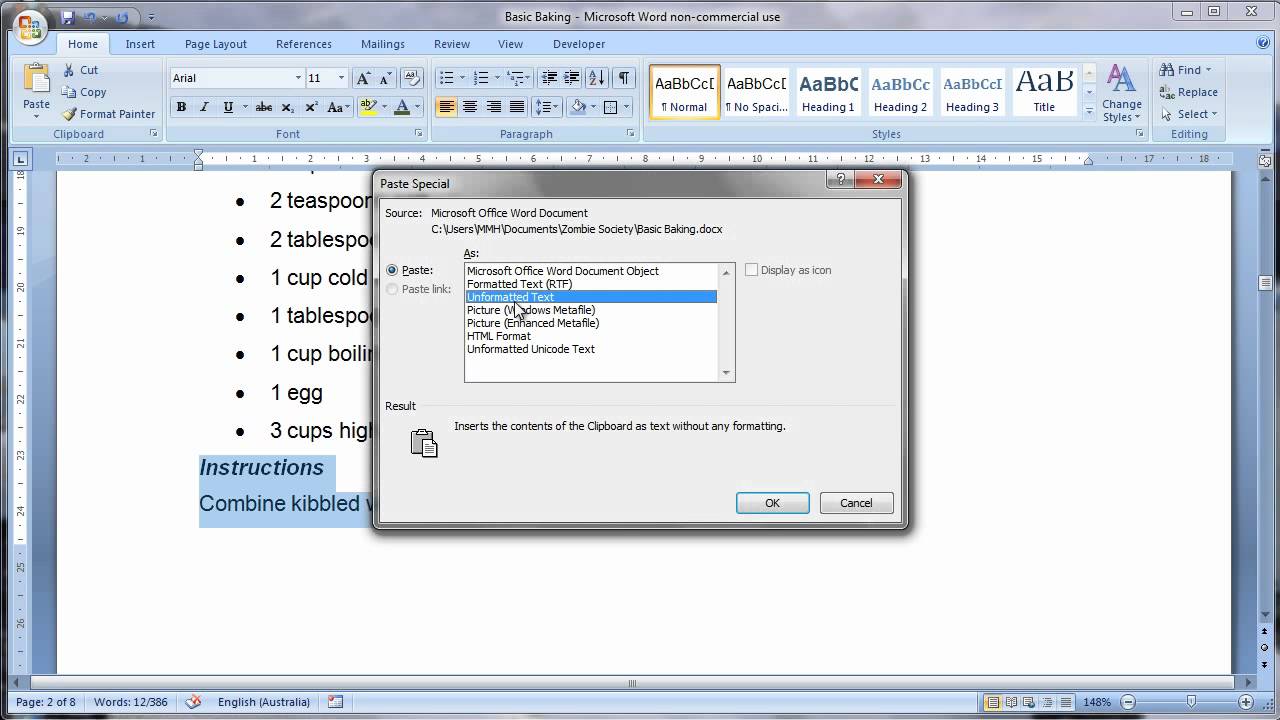This screenshot has width=1280, height=720.
Task: Increase the paragraph indent
Action: coord(572,78)
